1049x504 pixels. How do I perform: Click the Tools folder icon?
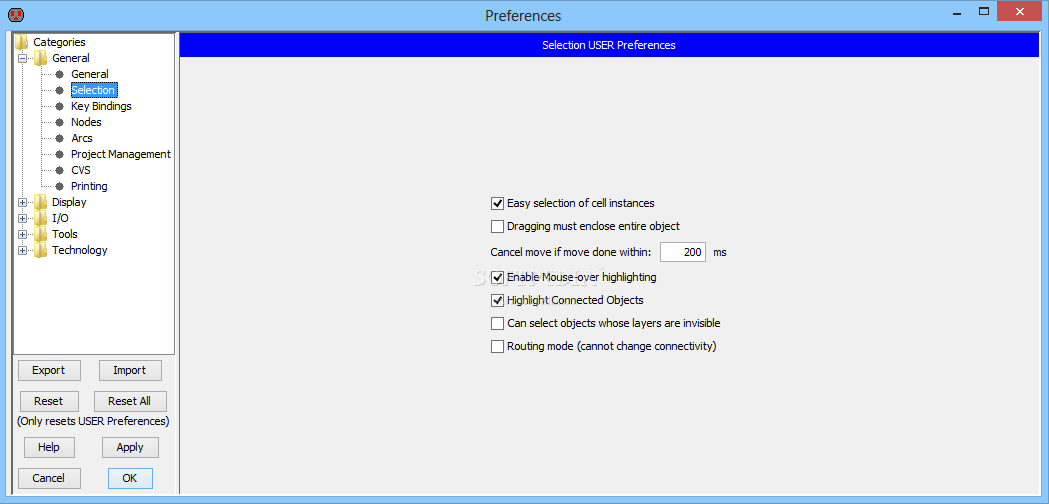(x=41, y=234)
